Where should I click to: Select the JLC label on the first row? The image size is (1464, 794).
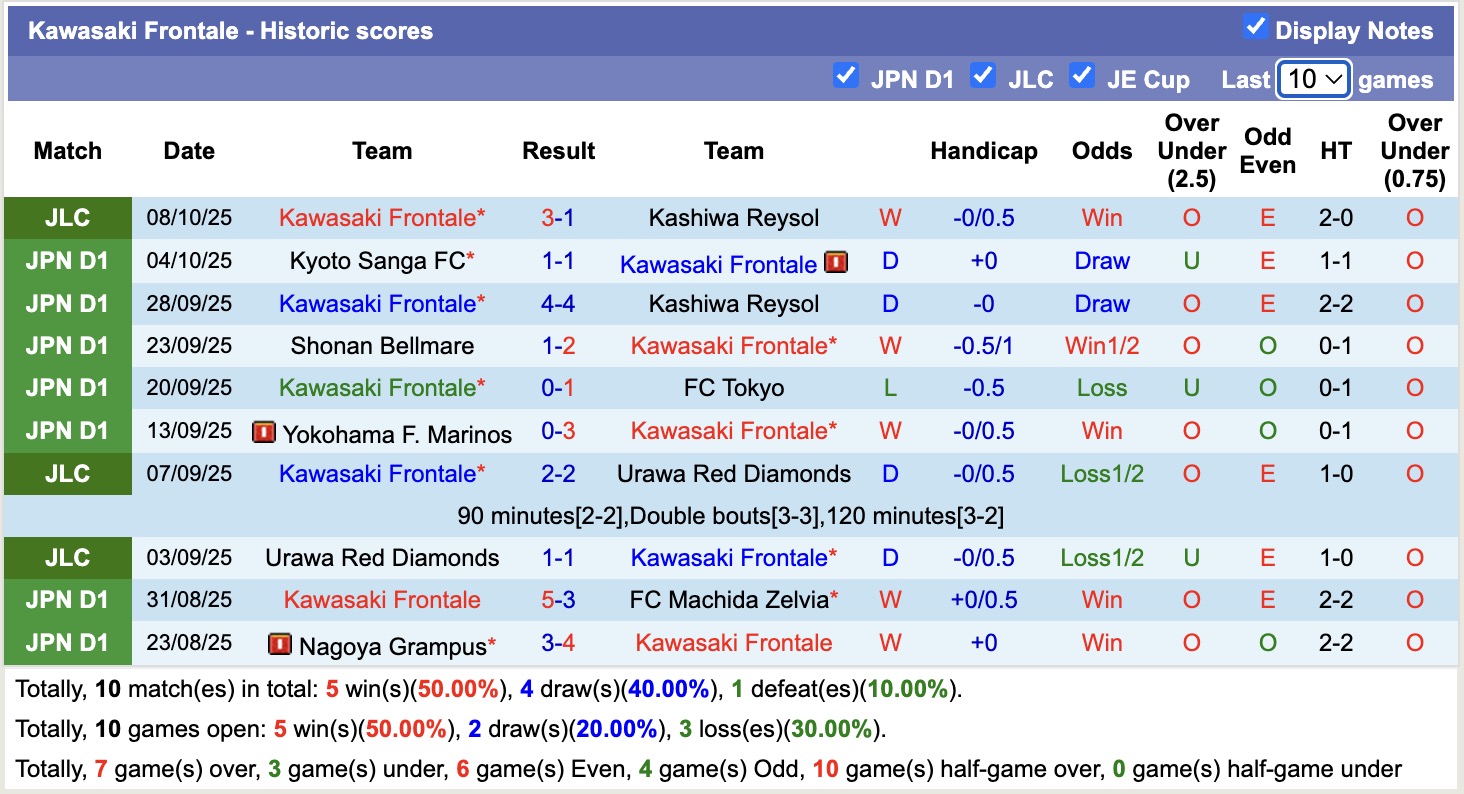[67, 217]
